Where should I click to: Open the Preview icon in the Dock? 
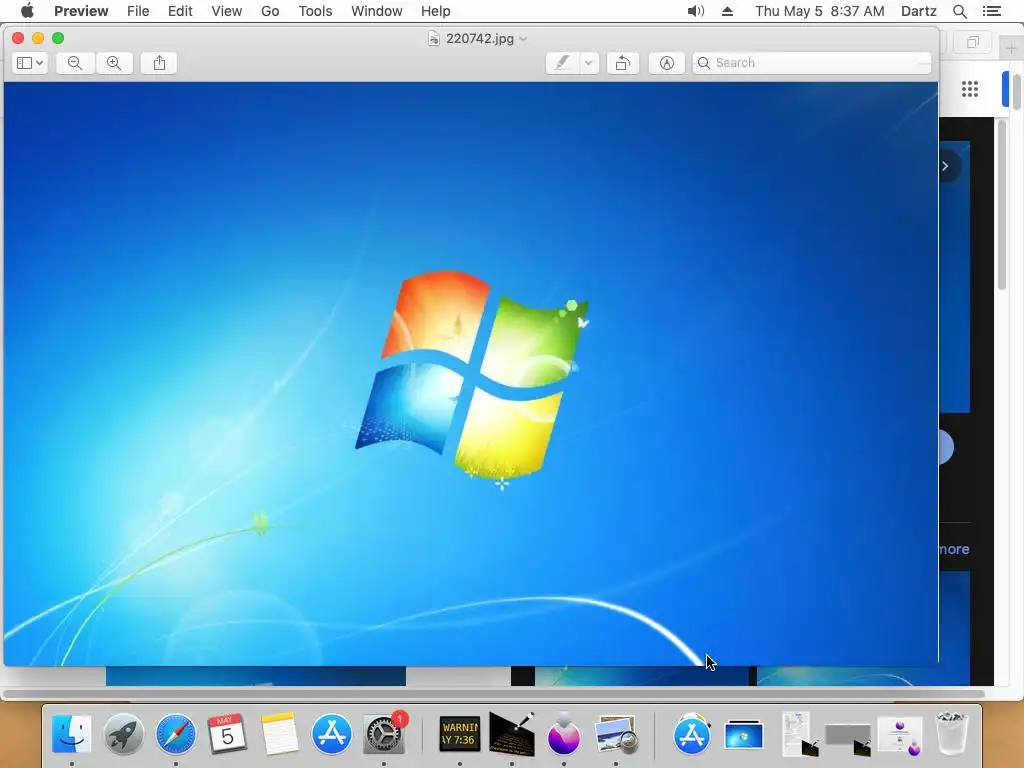(616, 734)
